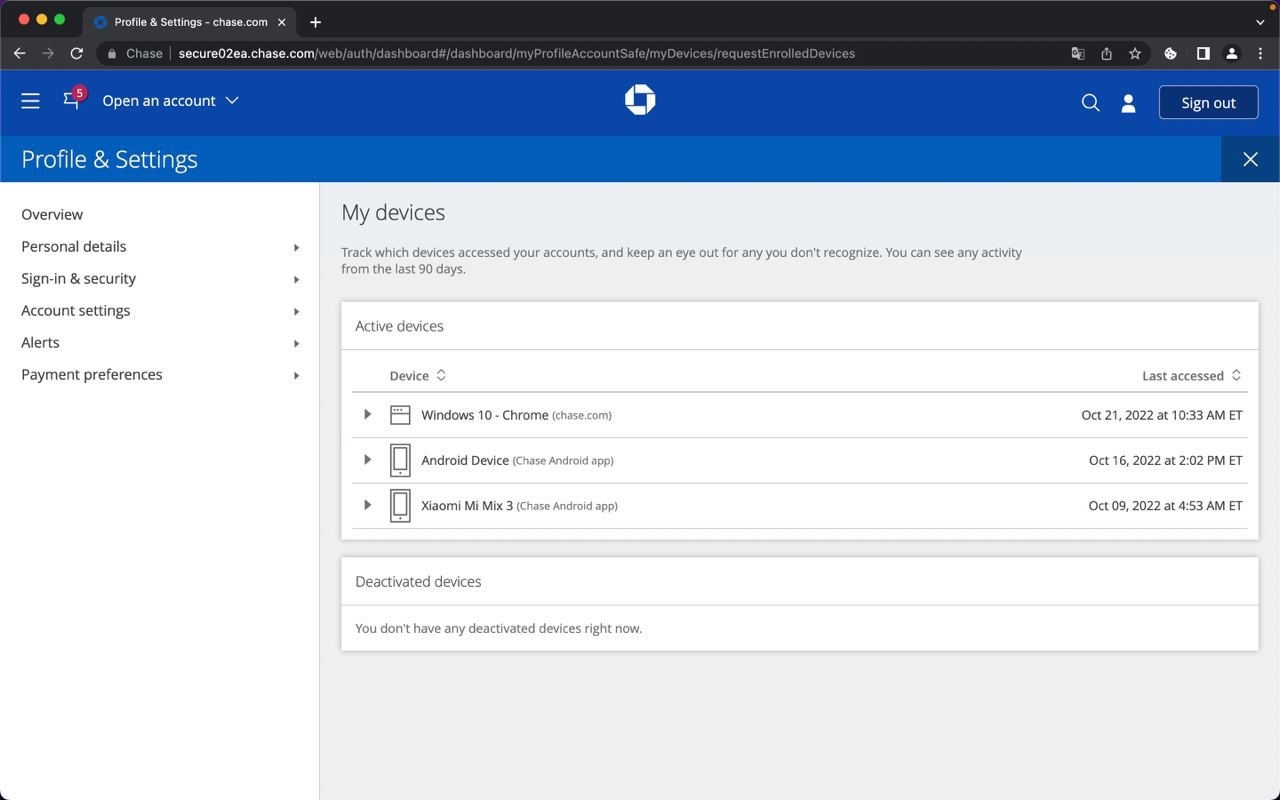Sort devices by Device column

417,376
